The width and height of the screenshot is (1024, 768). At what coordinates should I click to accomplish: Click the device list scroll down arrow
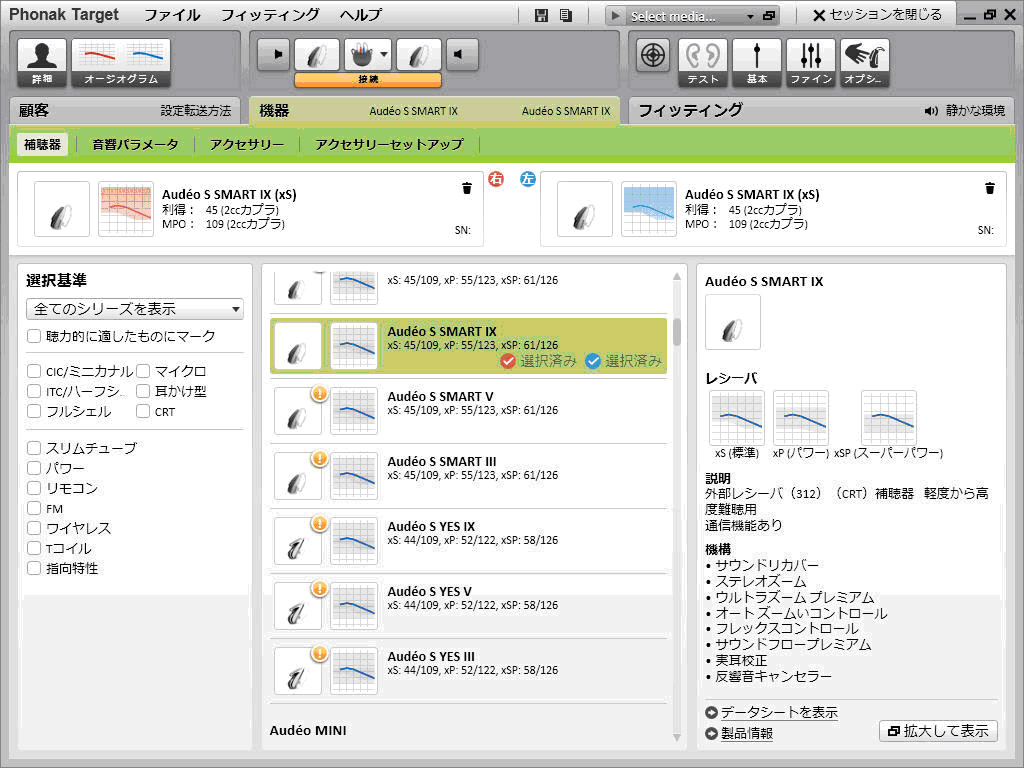(677, 737)
